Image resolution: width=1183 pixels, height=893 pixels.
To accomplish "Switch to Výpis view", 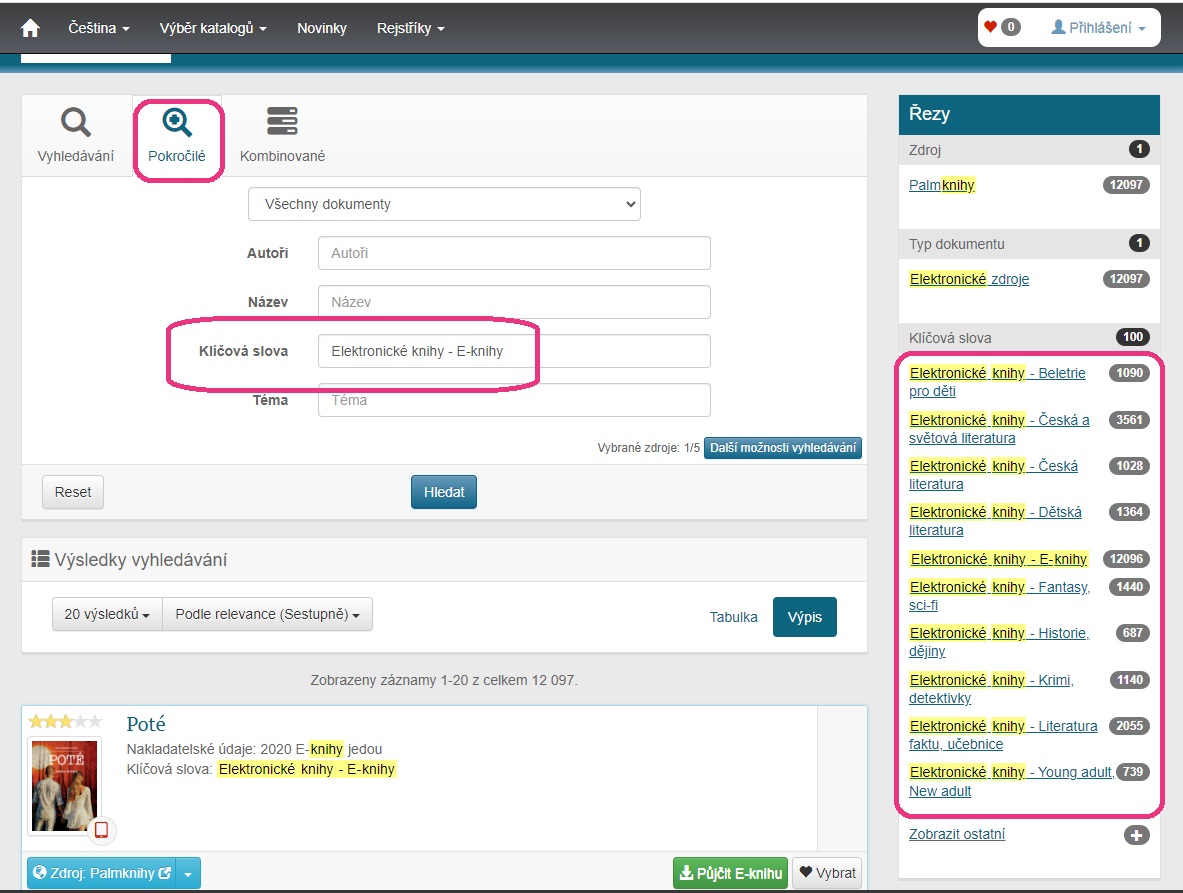I will tap(804, 617).
